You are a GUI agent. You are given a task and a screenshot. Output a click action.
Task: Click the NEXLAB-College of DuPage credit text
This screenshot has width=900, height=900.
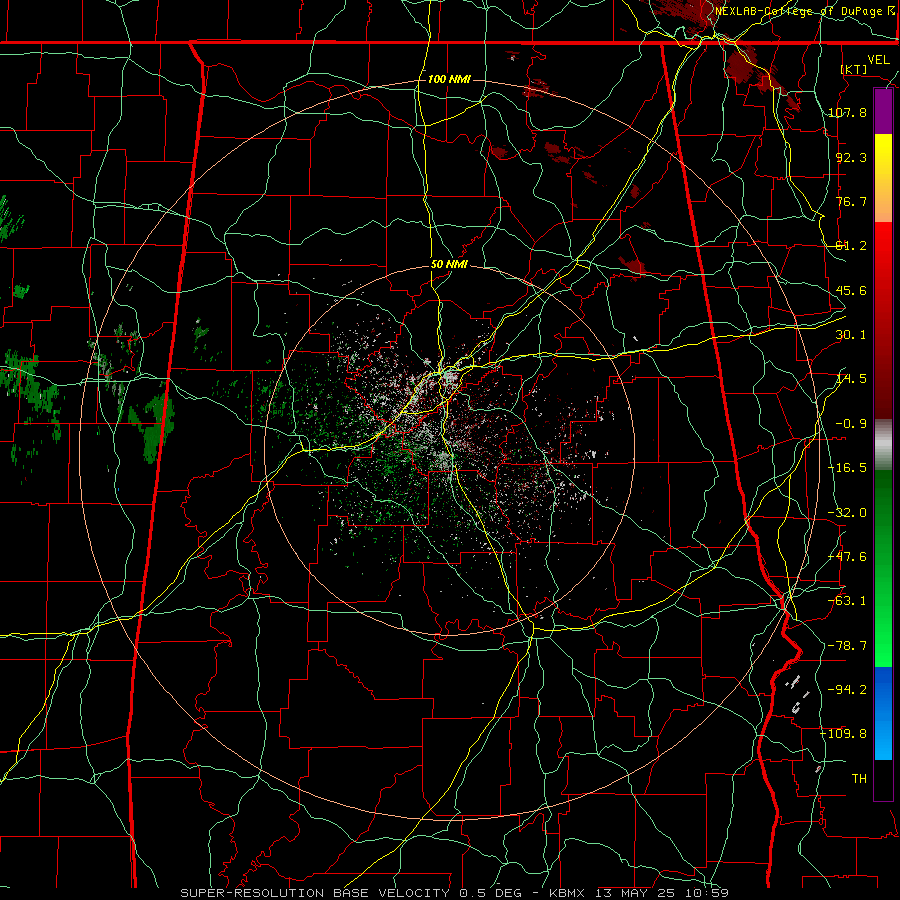coord(805,11)
